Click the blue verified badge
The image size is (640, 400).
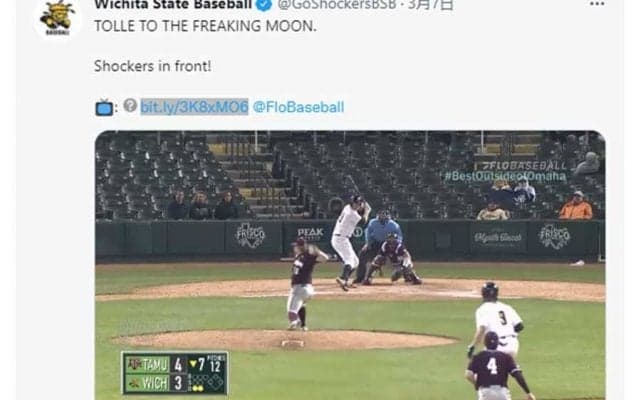[x=264, y=4]
